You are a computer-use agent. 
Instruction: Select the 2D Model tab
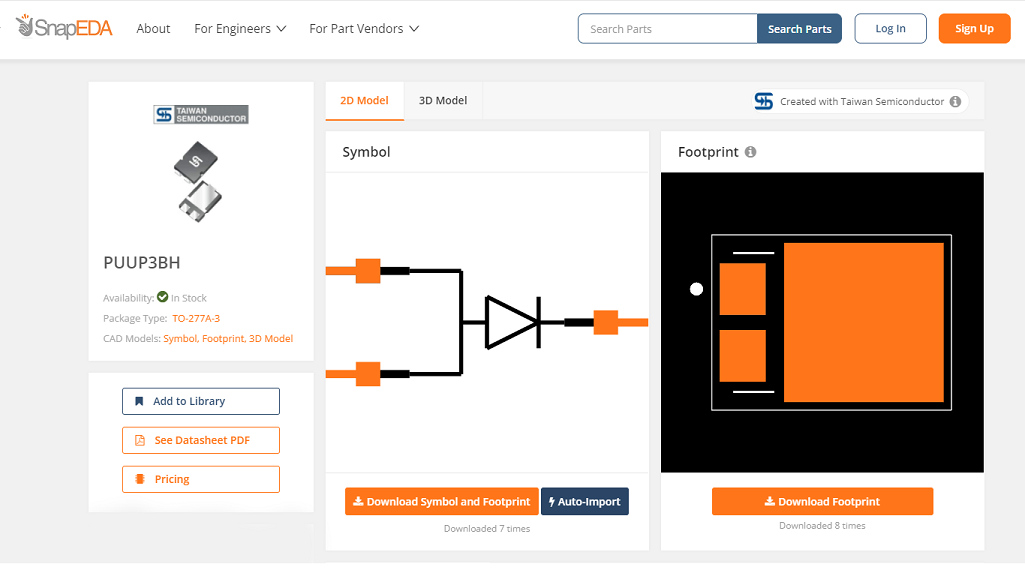point(364,101)
